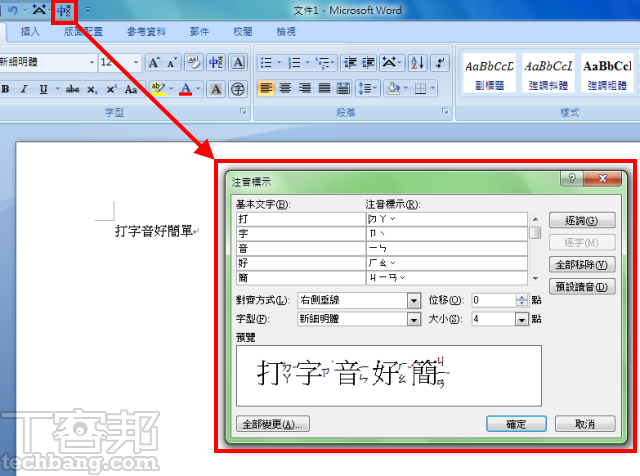Screen dimensions: 640x476
Task: Click offset stepper in Phonetic Guide dialog
Action: [x=522, y=300]
